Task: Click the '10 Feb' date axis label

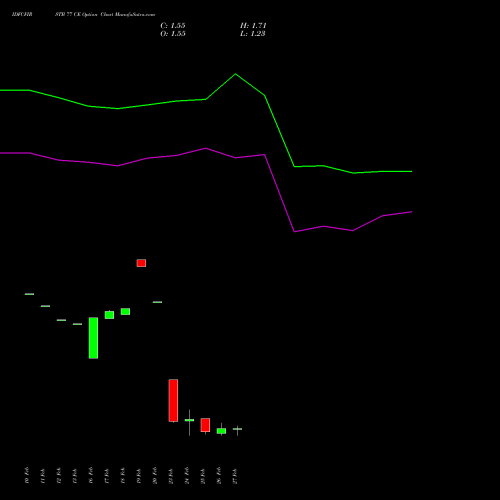Action: click(27, 476)
